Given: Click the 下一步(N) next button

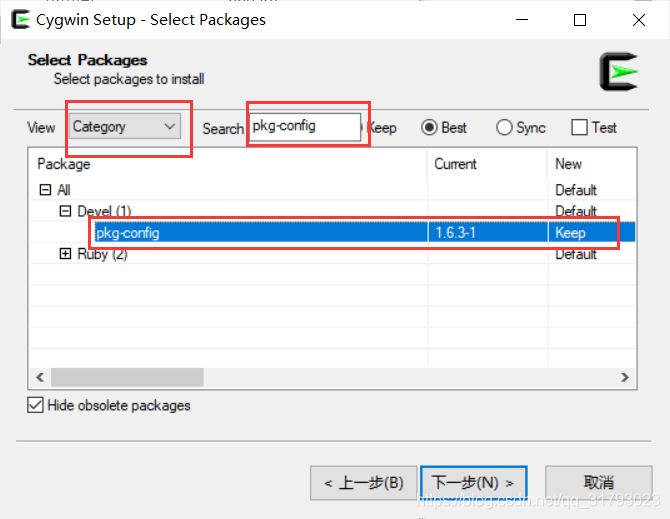Looking at the screenshot, I should click(473, 483).
